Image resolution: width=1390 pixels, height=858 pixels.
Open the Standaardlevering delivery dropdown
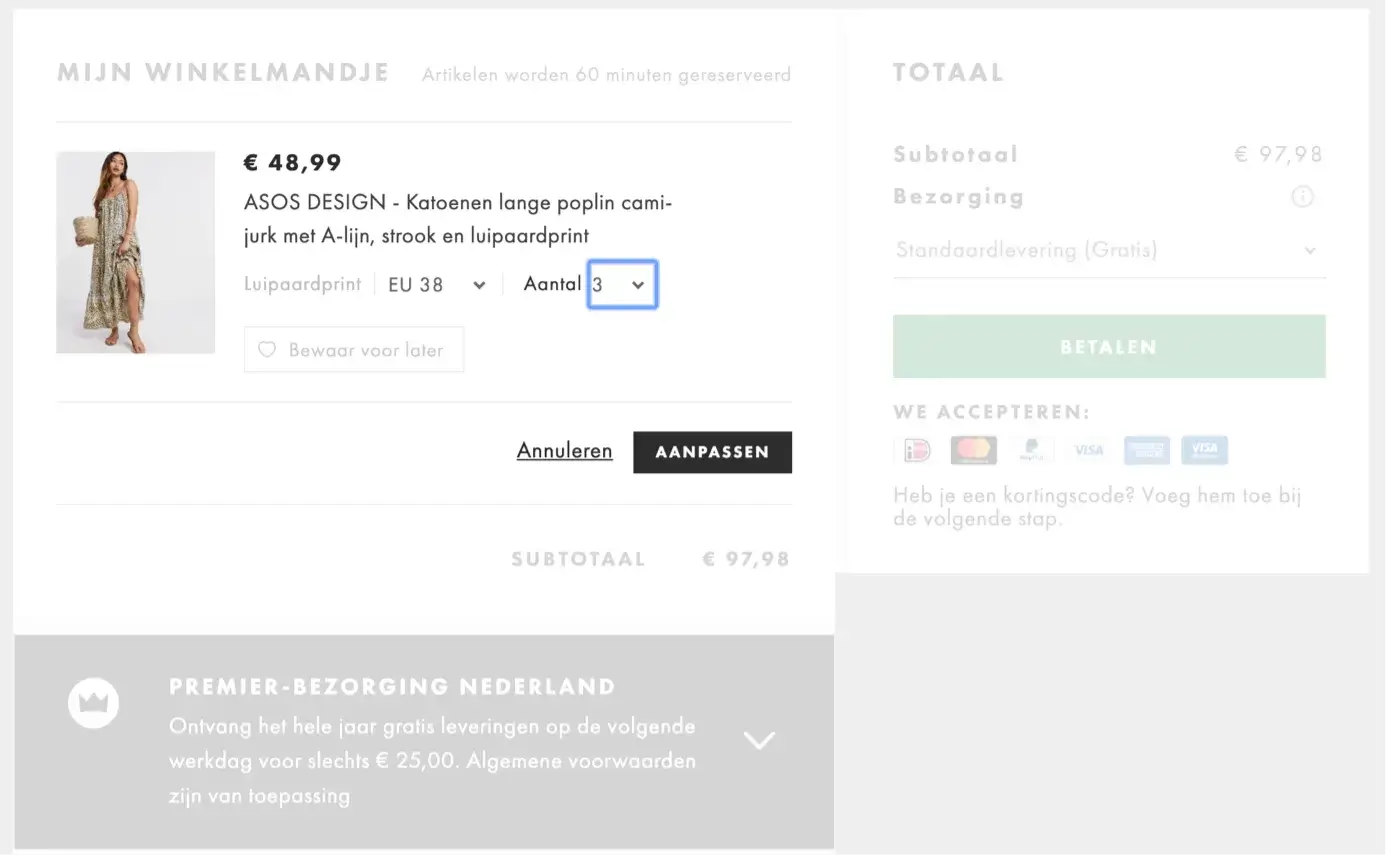point(1108,250)
